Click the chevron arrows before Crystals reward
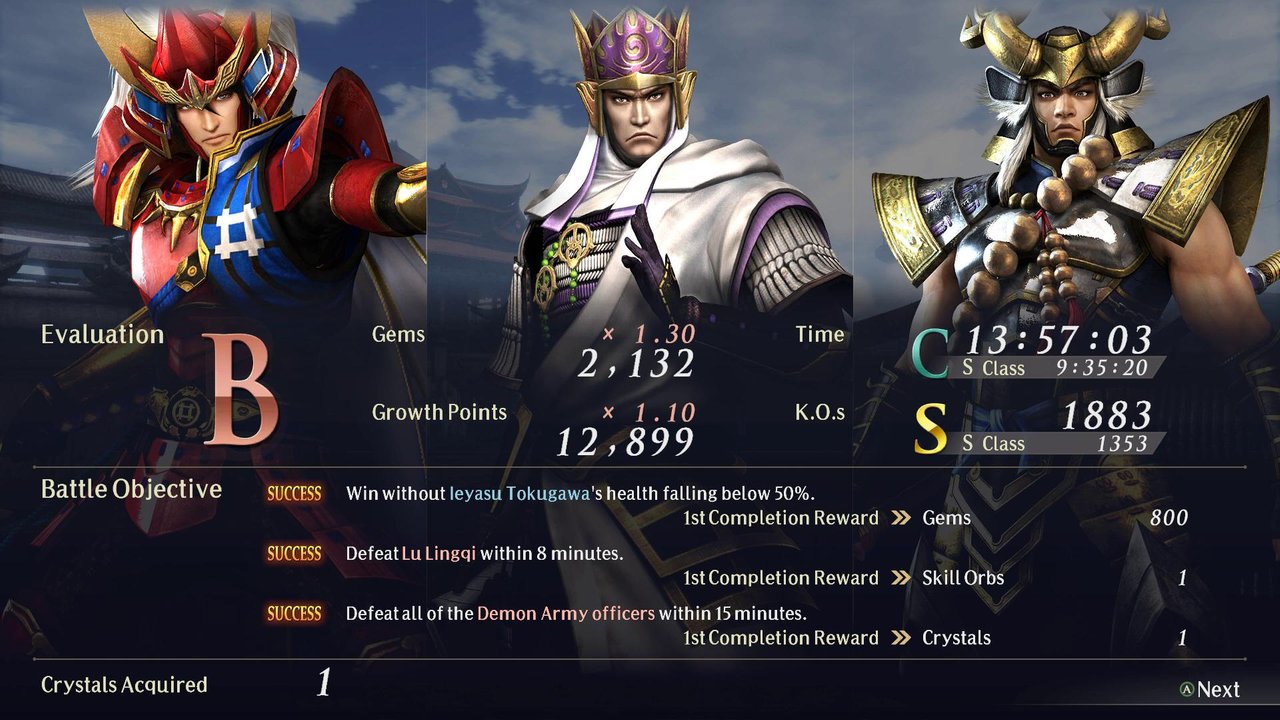Image resolution: width=1280 pixels, height=720 pixels. (901, 638)
